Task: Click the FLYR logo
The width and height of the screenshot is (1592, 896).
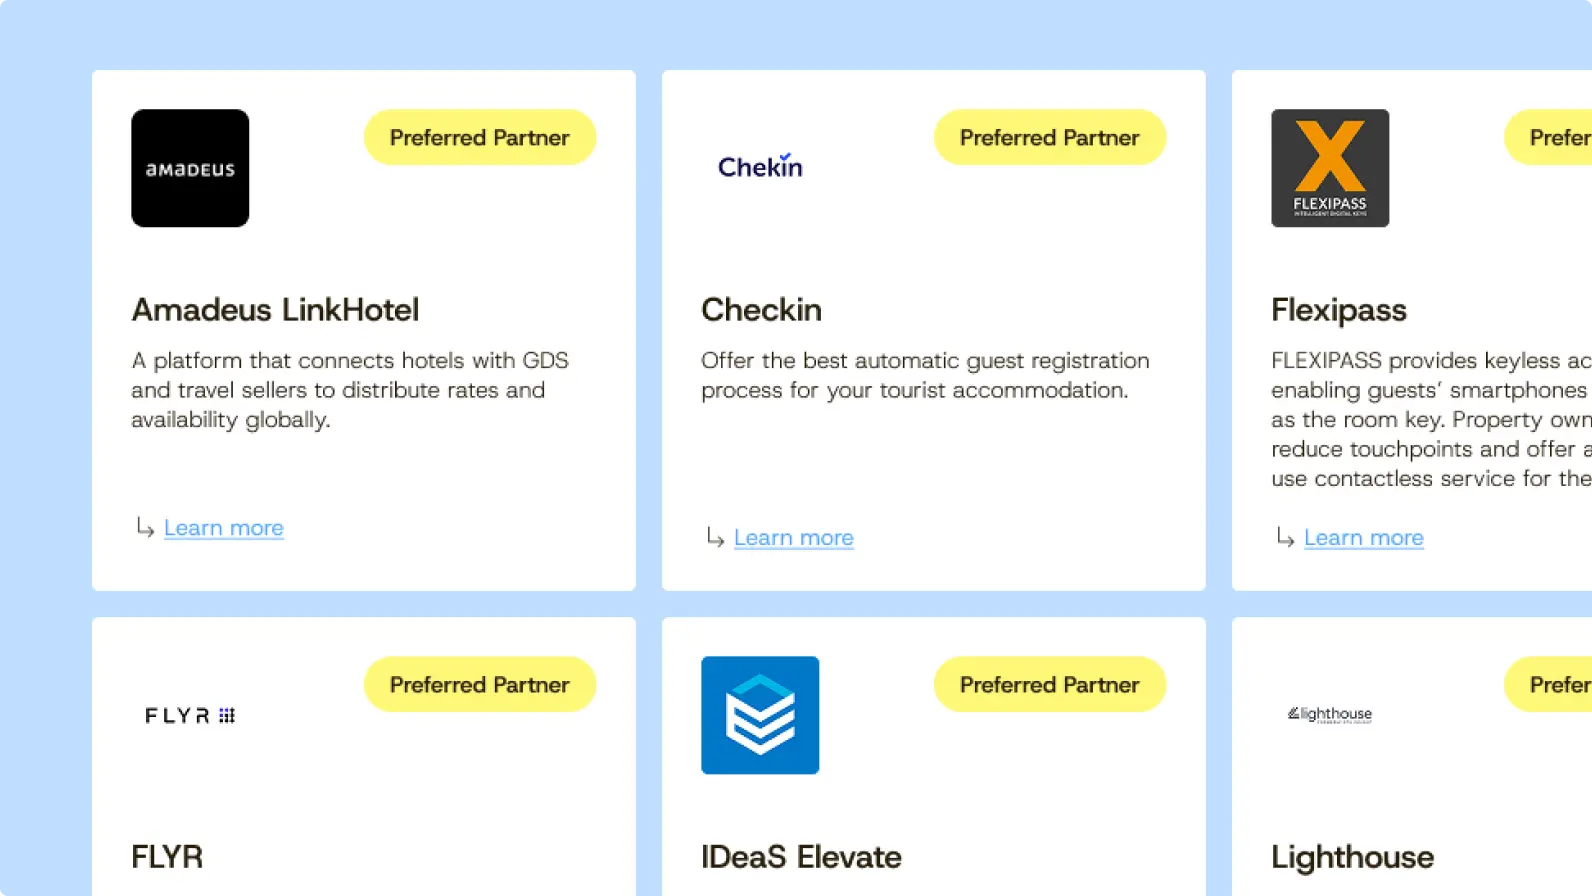Action: point(190,715)
